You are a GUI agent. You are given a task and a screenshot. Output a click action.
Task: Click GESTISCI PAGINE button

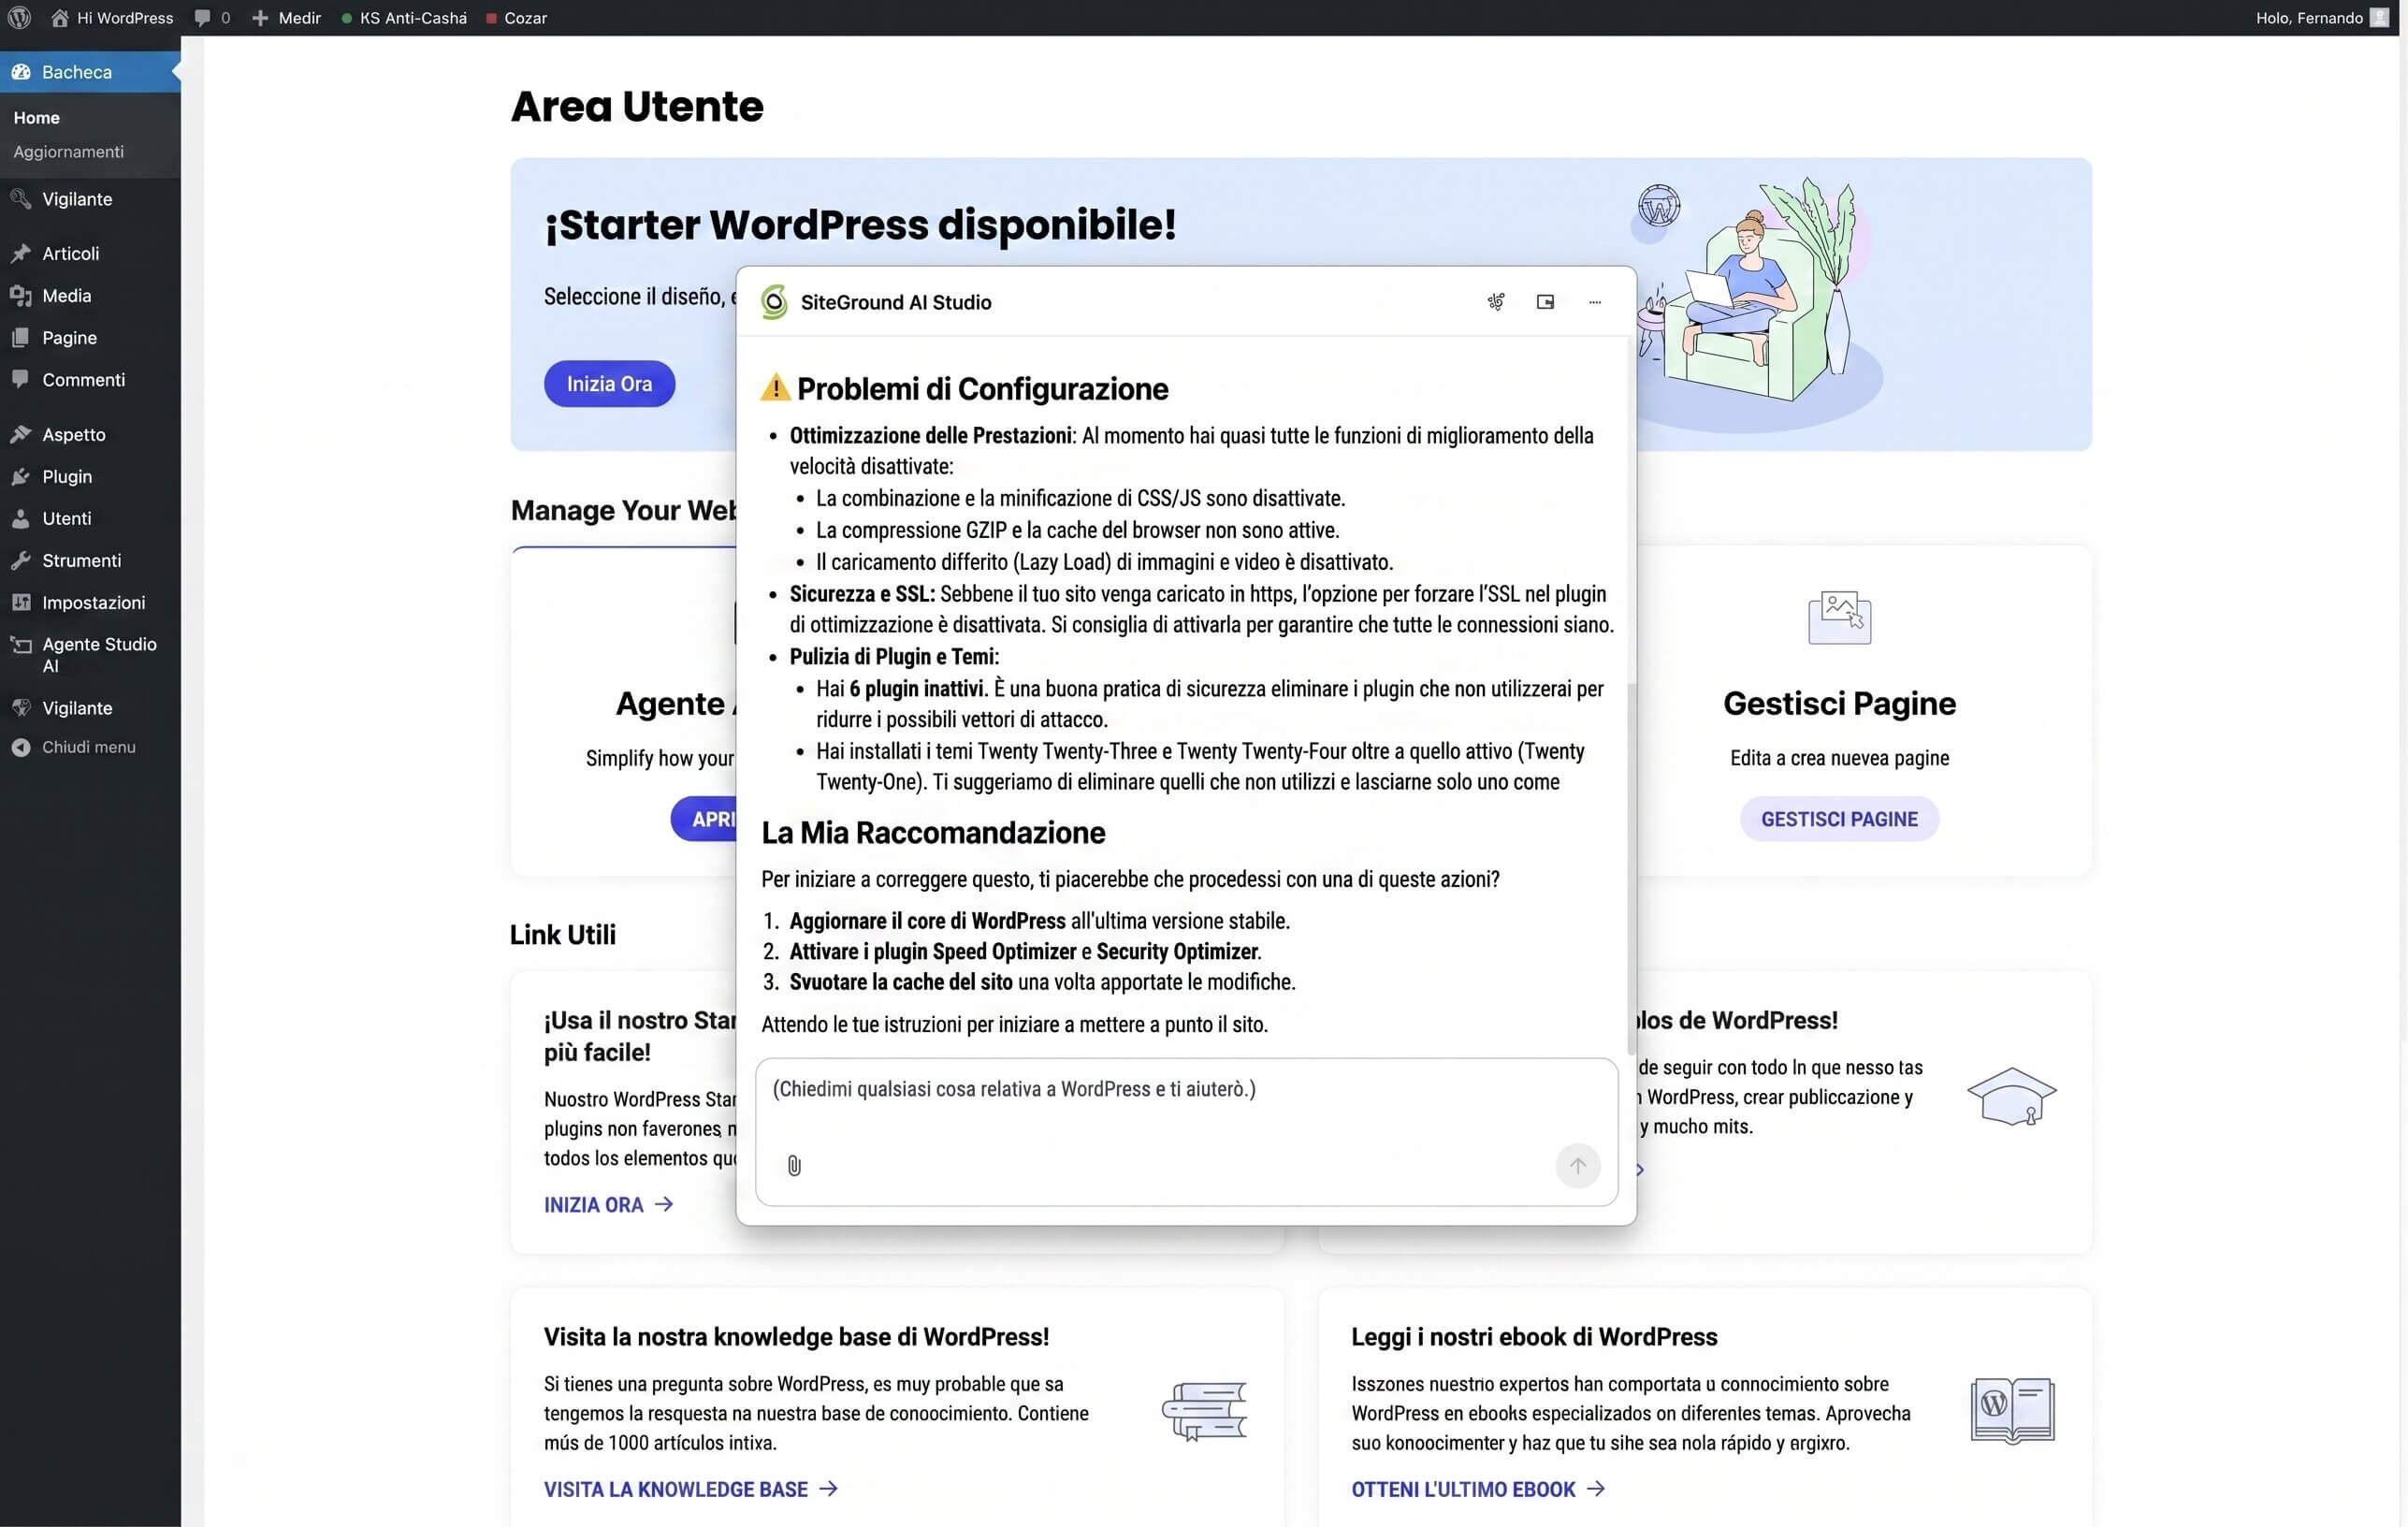1839,820
